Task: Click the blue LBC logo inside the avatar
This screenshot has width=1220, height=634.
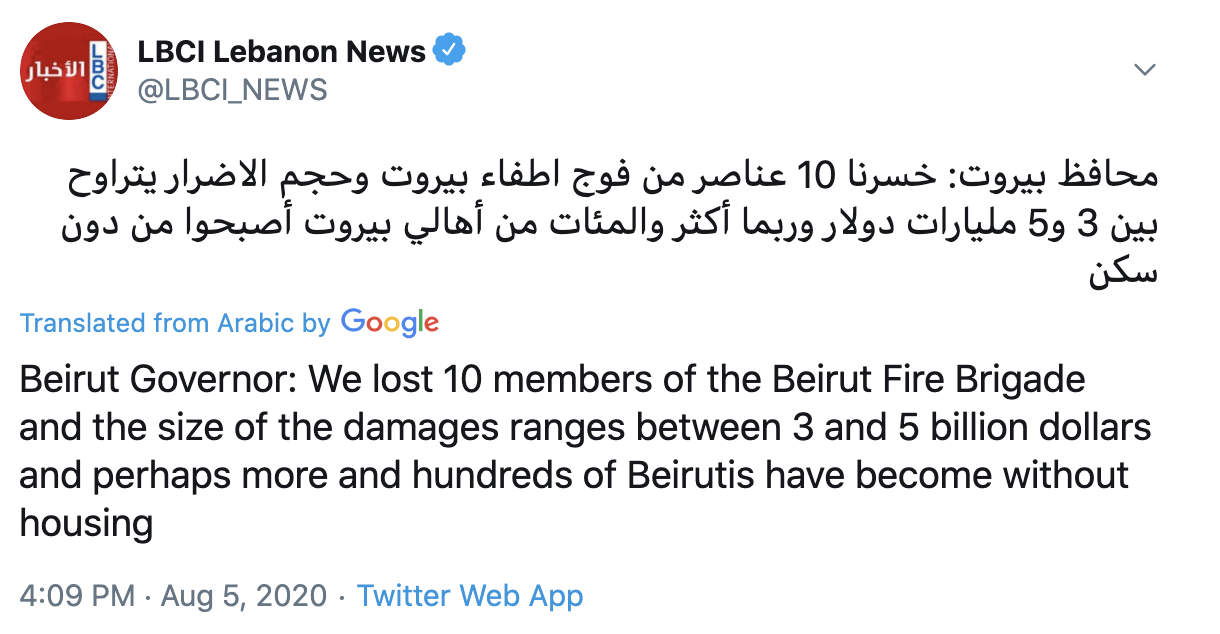Action: [98, 72]
